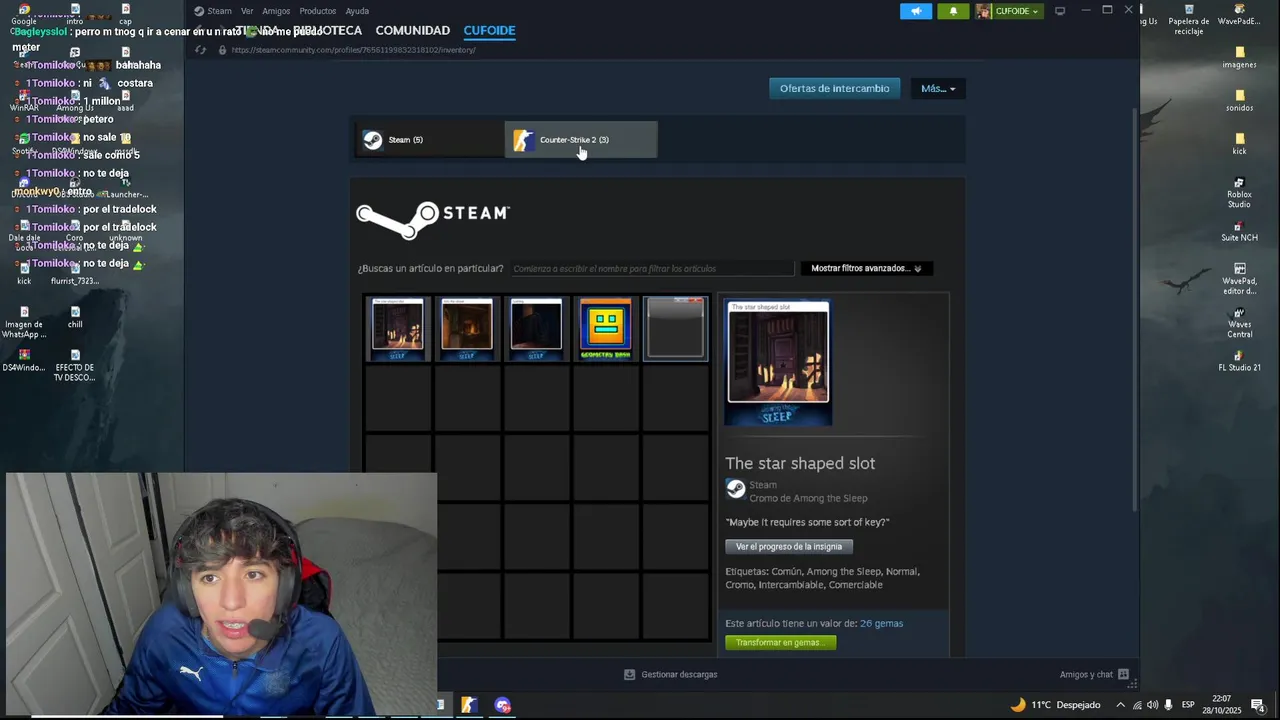Open Gestionar descargas
Viewport: 1280px width, 720px height.
point(679,675)
